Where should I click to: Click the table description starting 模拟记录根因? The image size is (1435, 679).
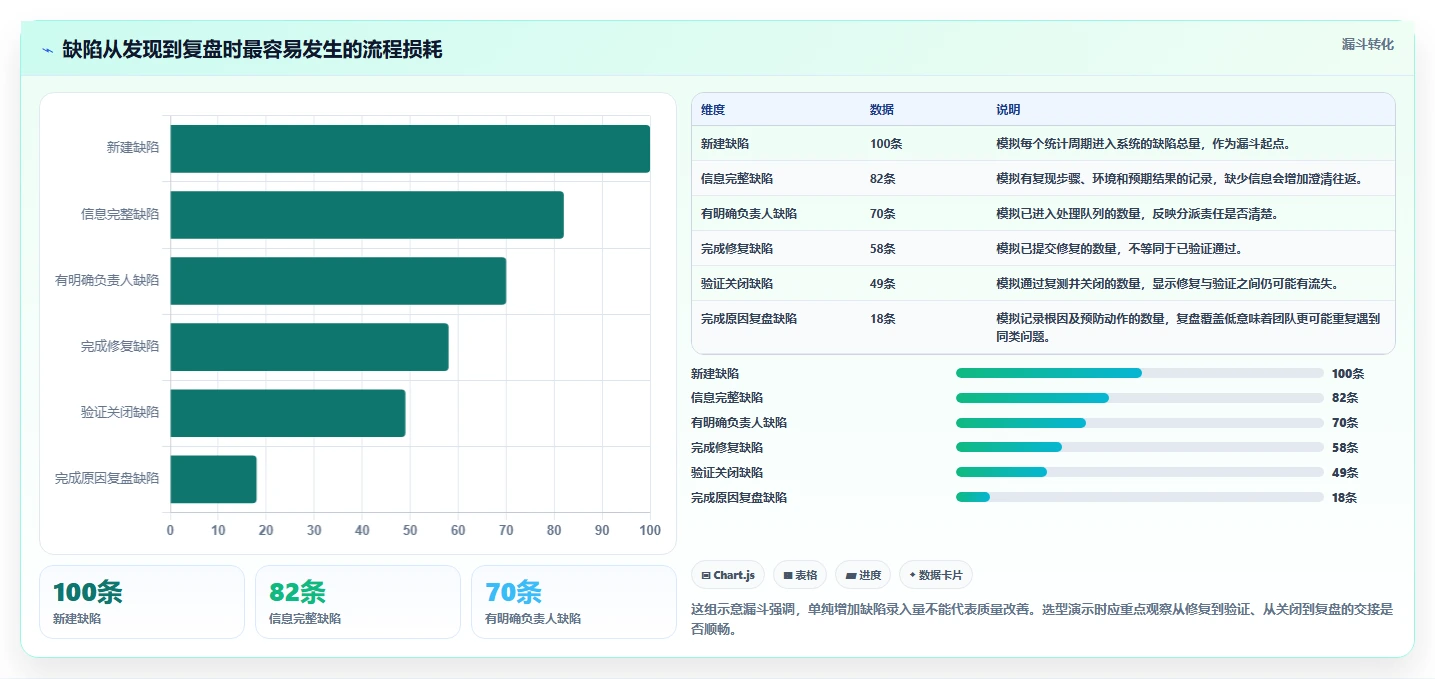(1188, 327)
